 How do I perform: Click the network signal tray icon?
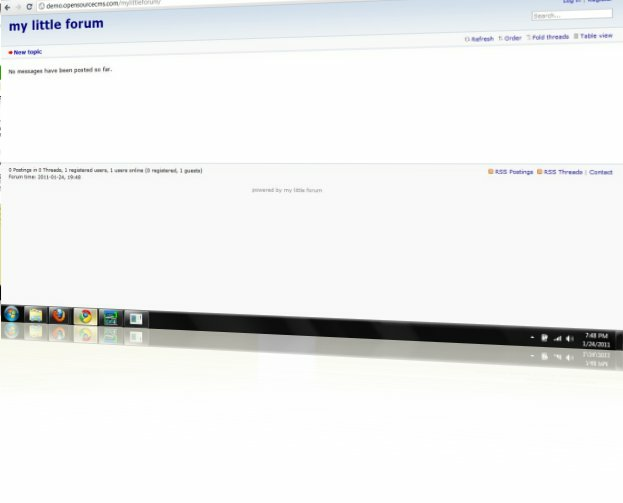pos(557,339)
